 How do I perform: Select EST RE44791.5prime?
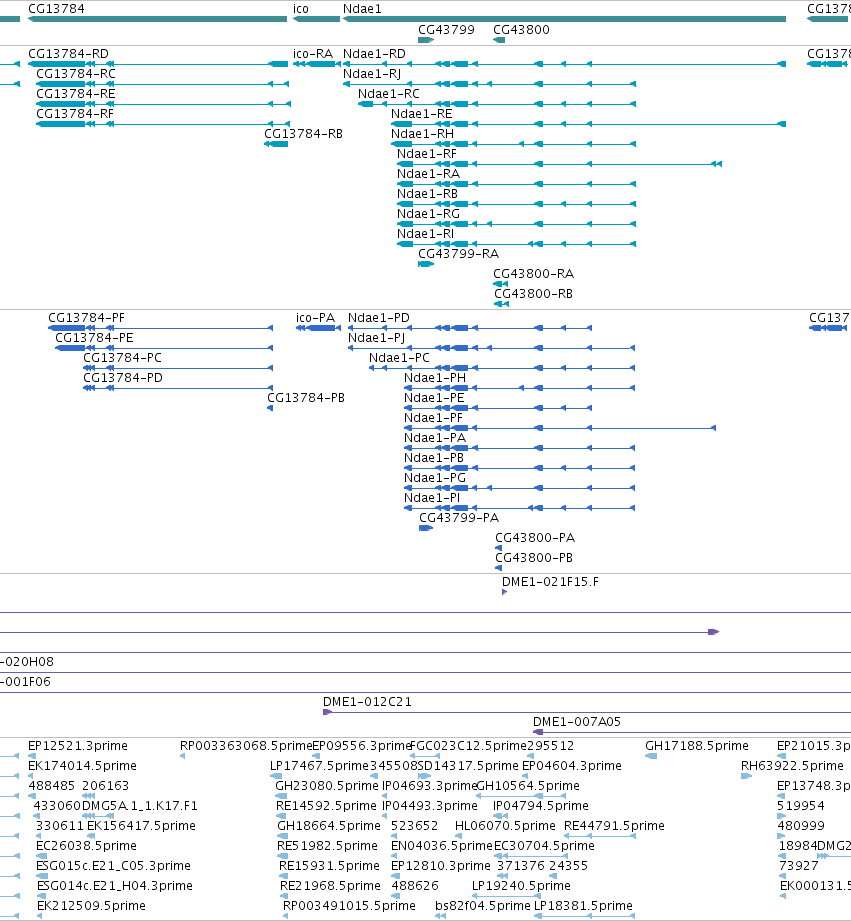(614, 825)
